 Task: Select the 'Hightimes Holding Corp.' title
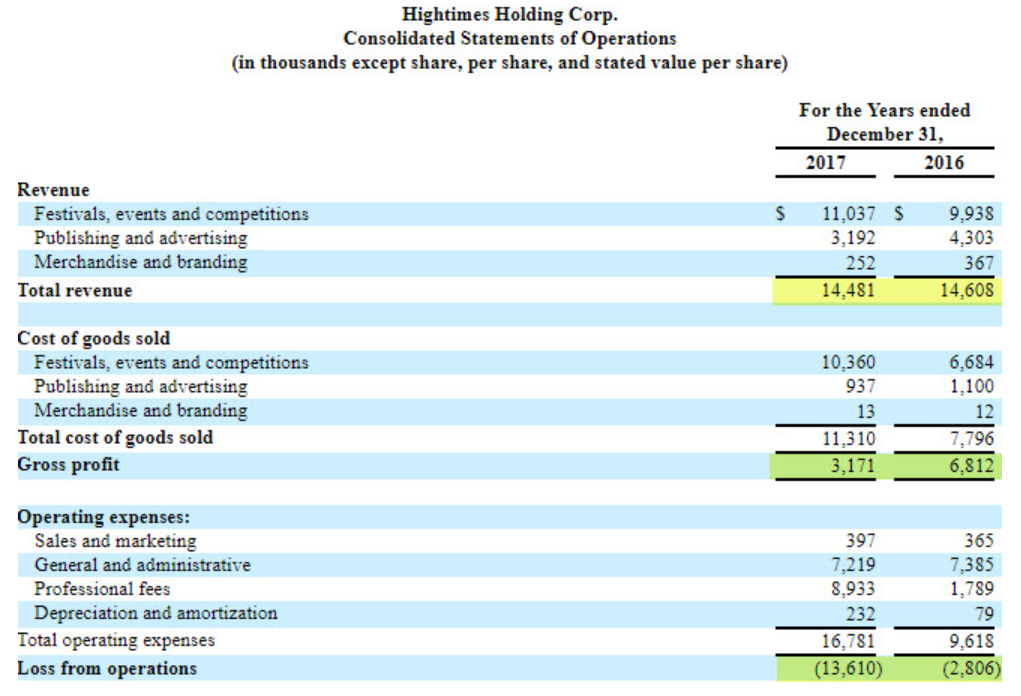[510, 14]
